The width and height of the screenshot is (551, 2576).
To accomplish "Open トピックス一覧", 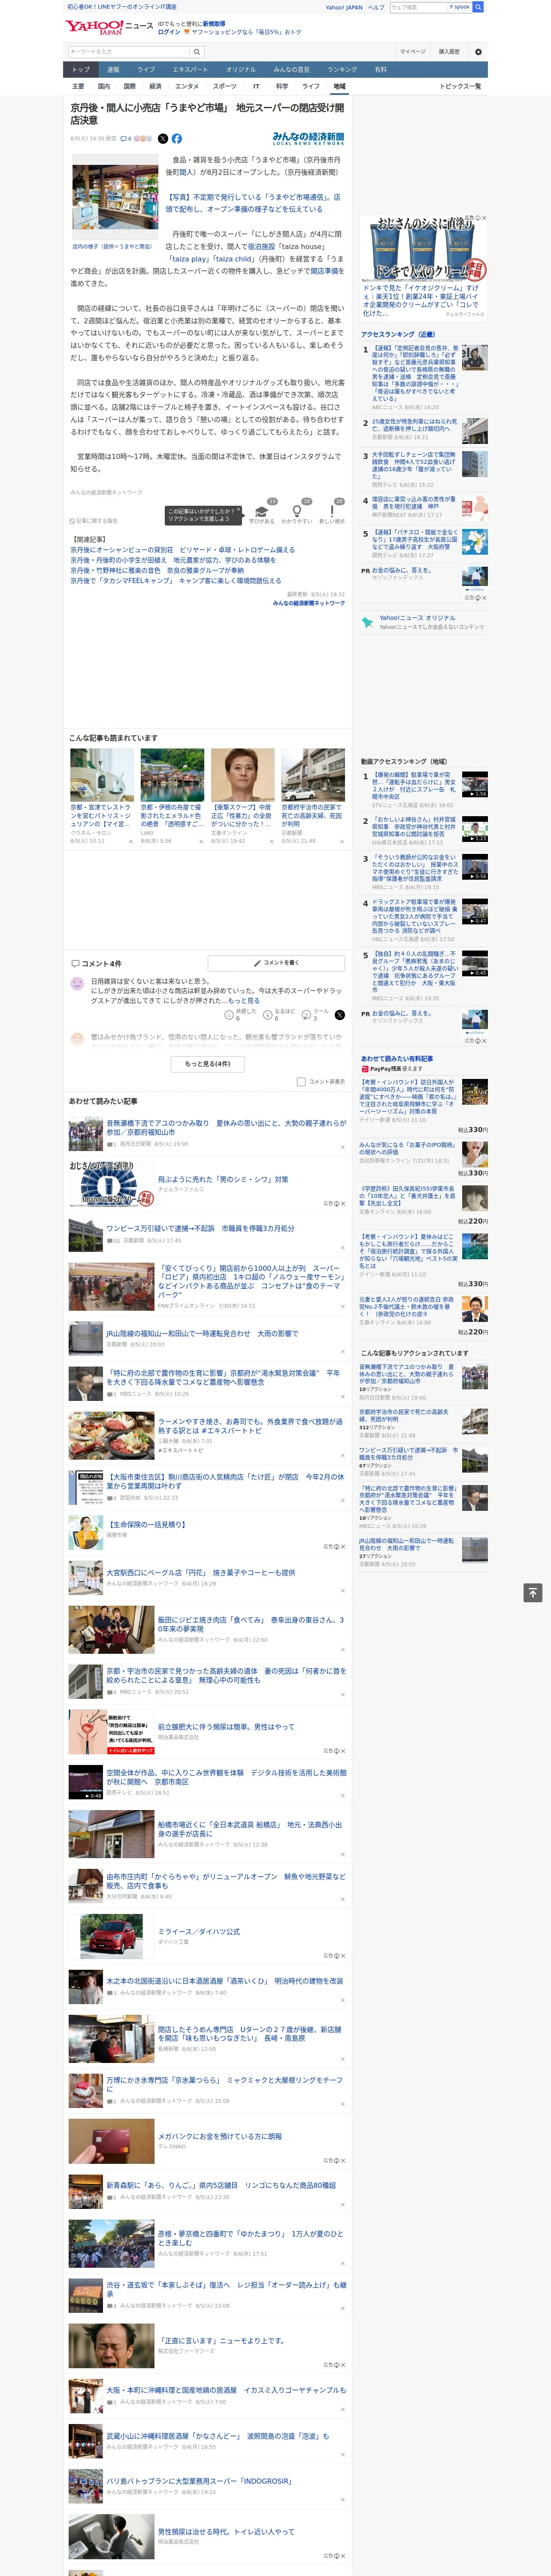I will (460, 87).
